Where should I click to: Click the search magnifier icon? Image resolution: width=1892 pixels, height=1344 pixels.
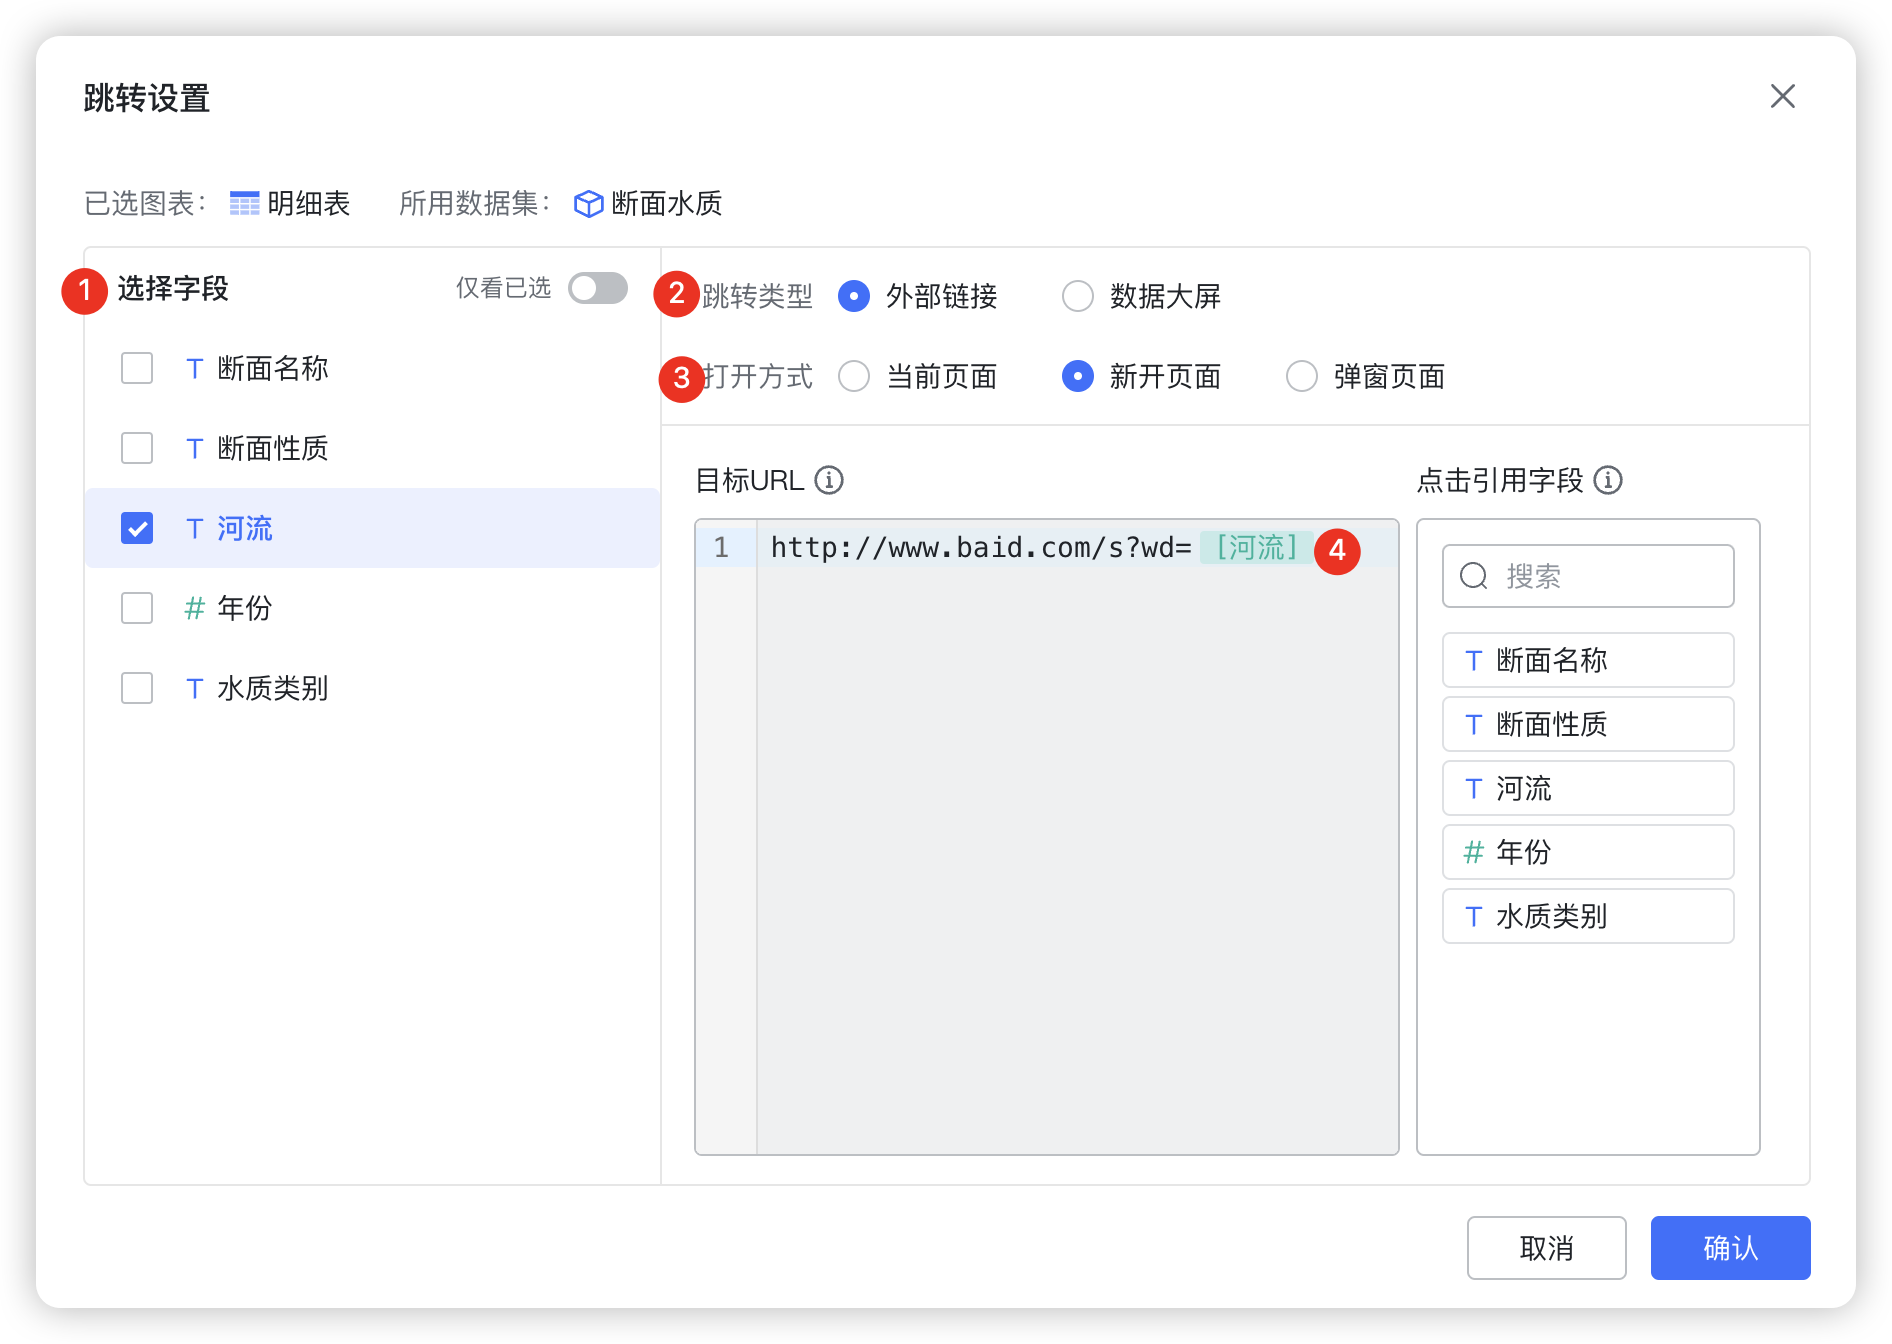1474,576
